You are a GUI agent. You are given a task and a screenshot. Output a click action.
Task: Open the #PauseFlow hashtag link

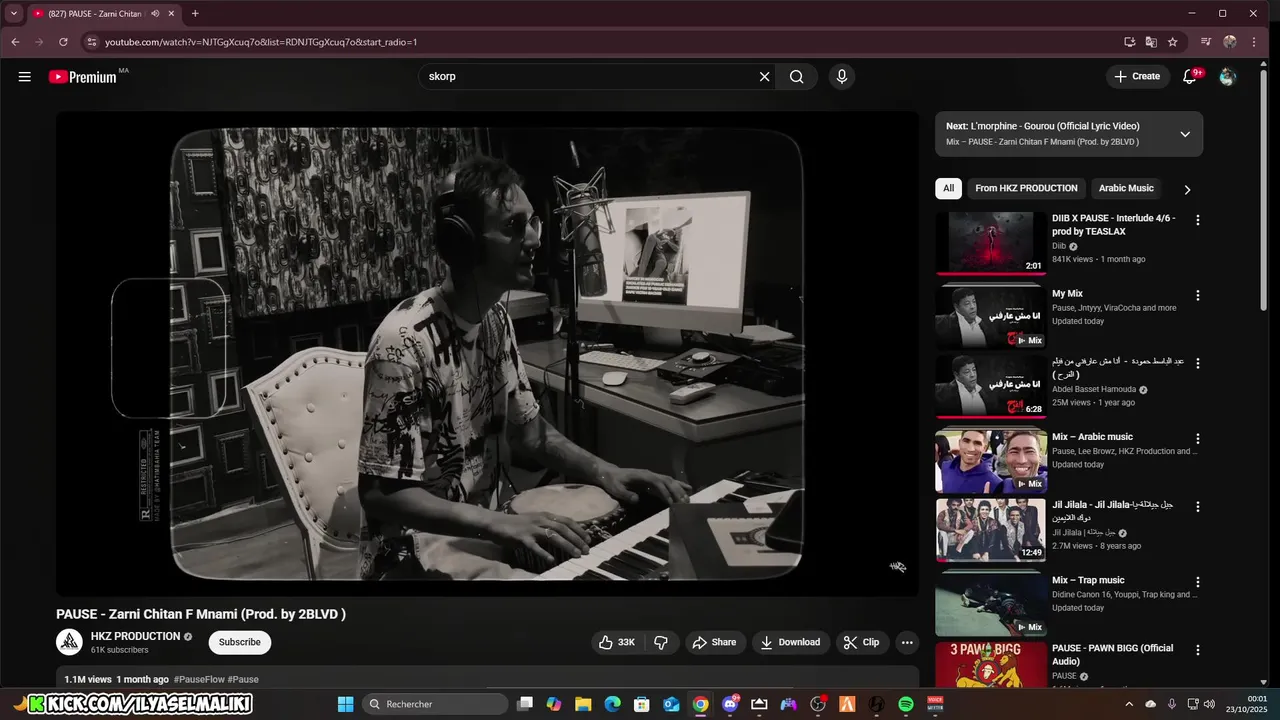[198, 679]
